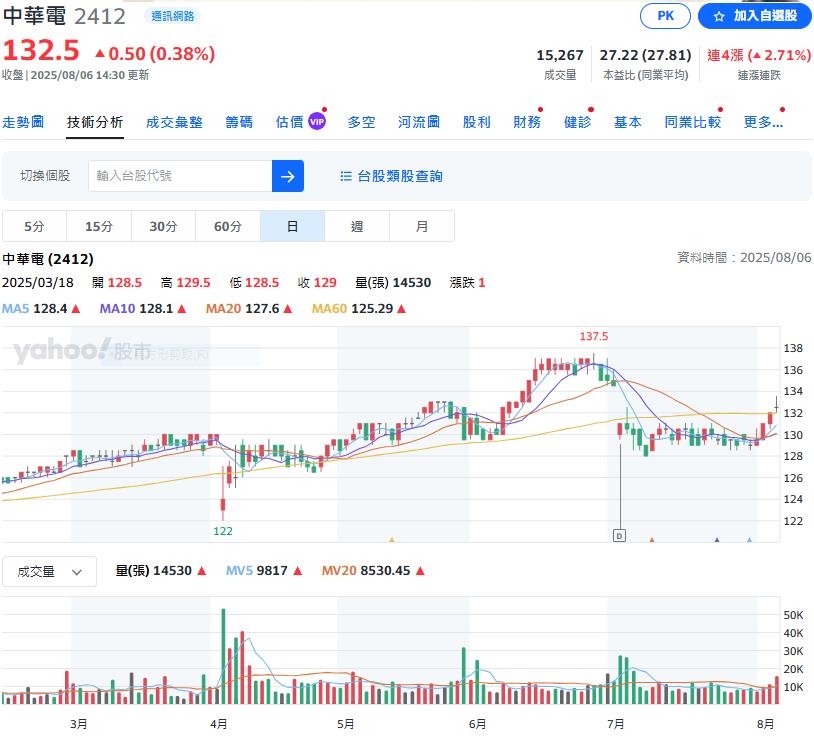814x746 pixels.
Task: Click the blue arrow search submit button
Action: click(x=288, y=176)
